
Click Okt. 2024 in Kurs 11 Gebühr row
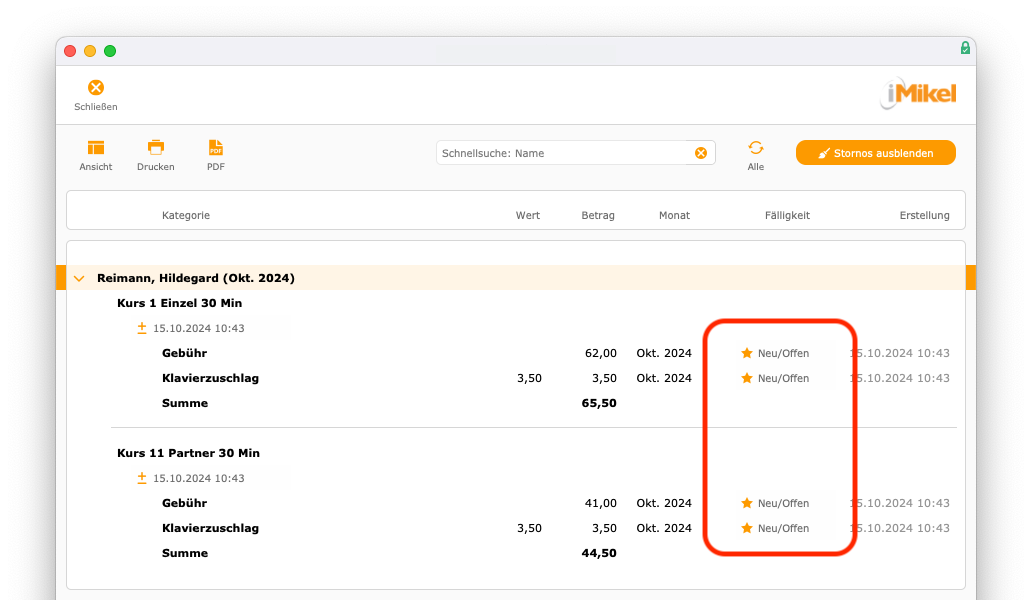click(664, 503)
